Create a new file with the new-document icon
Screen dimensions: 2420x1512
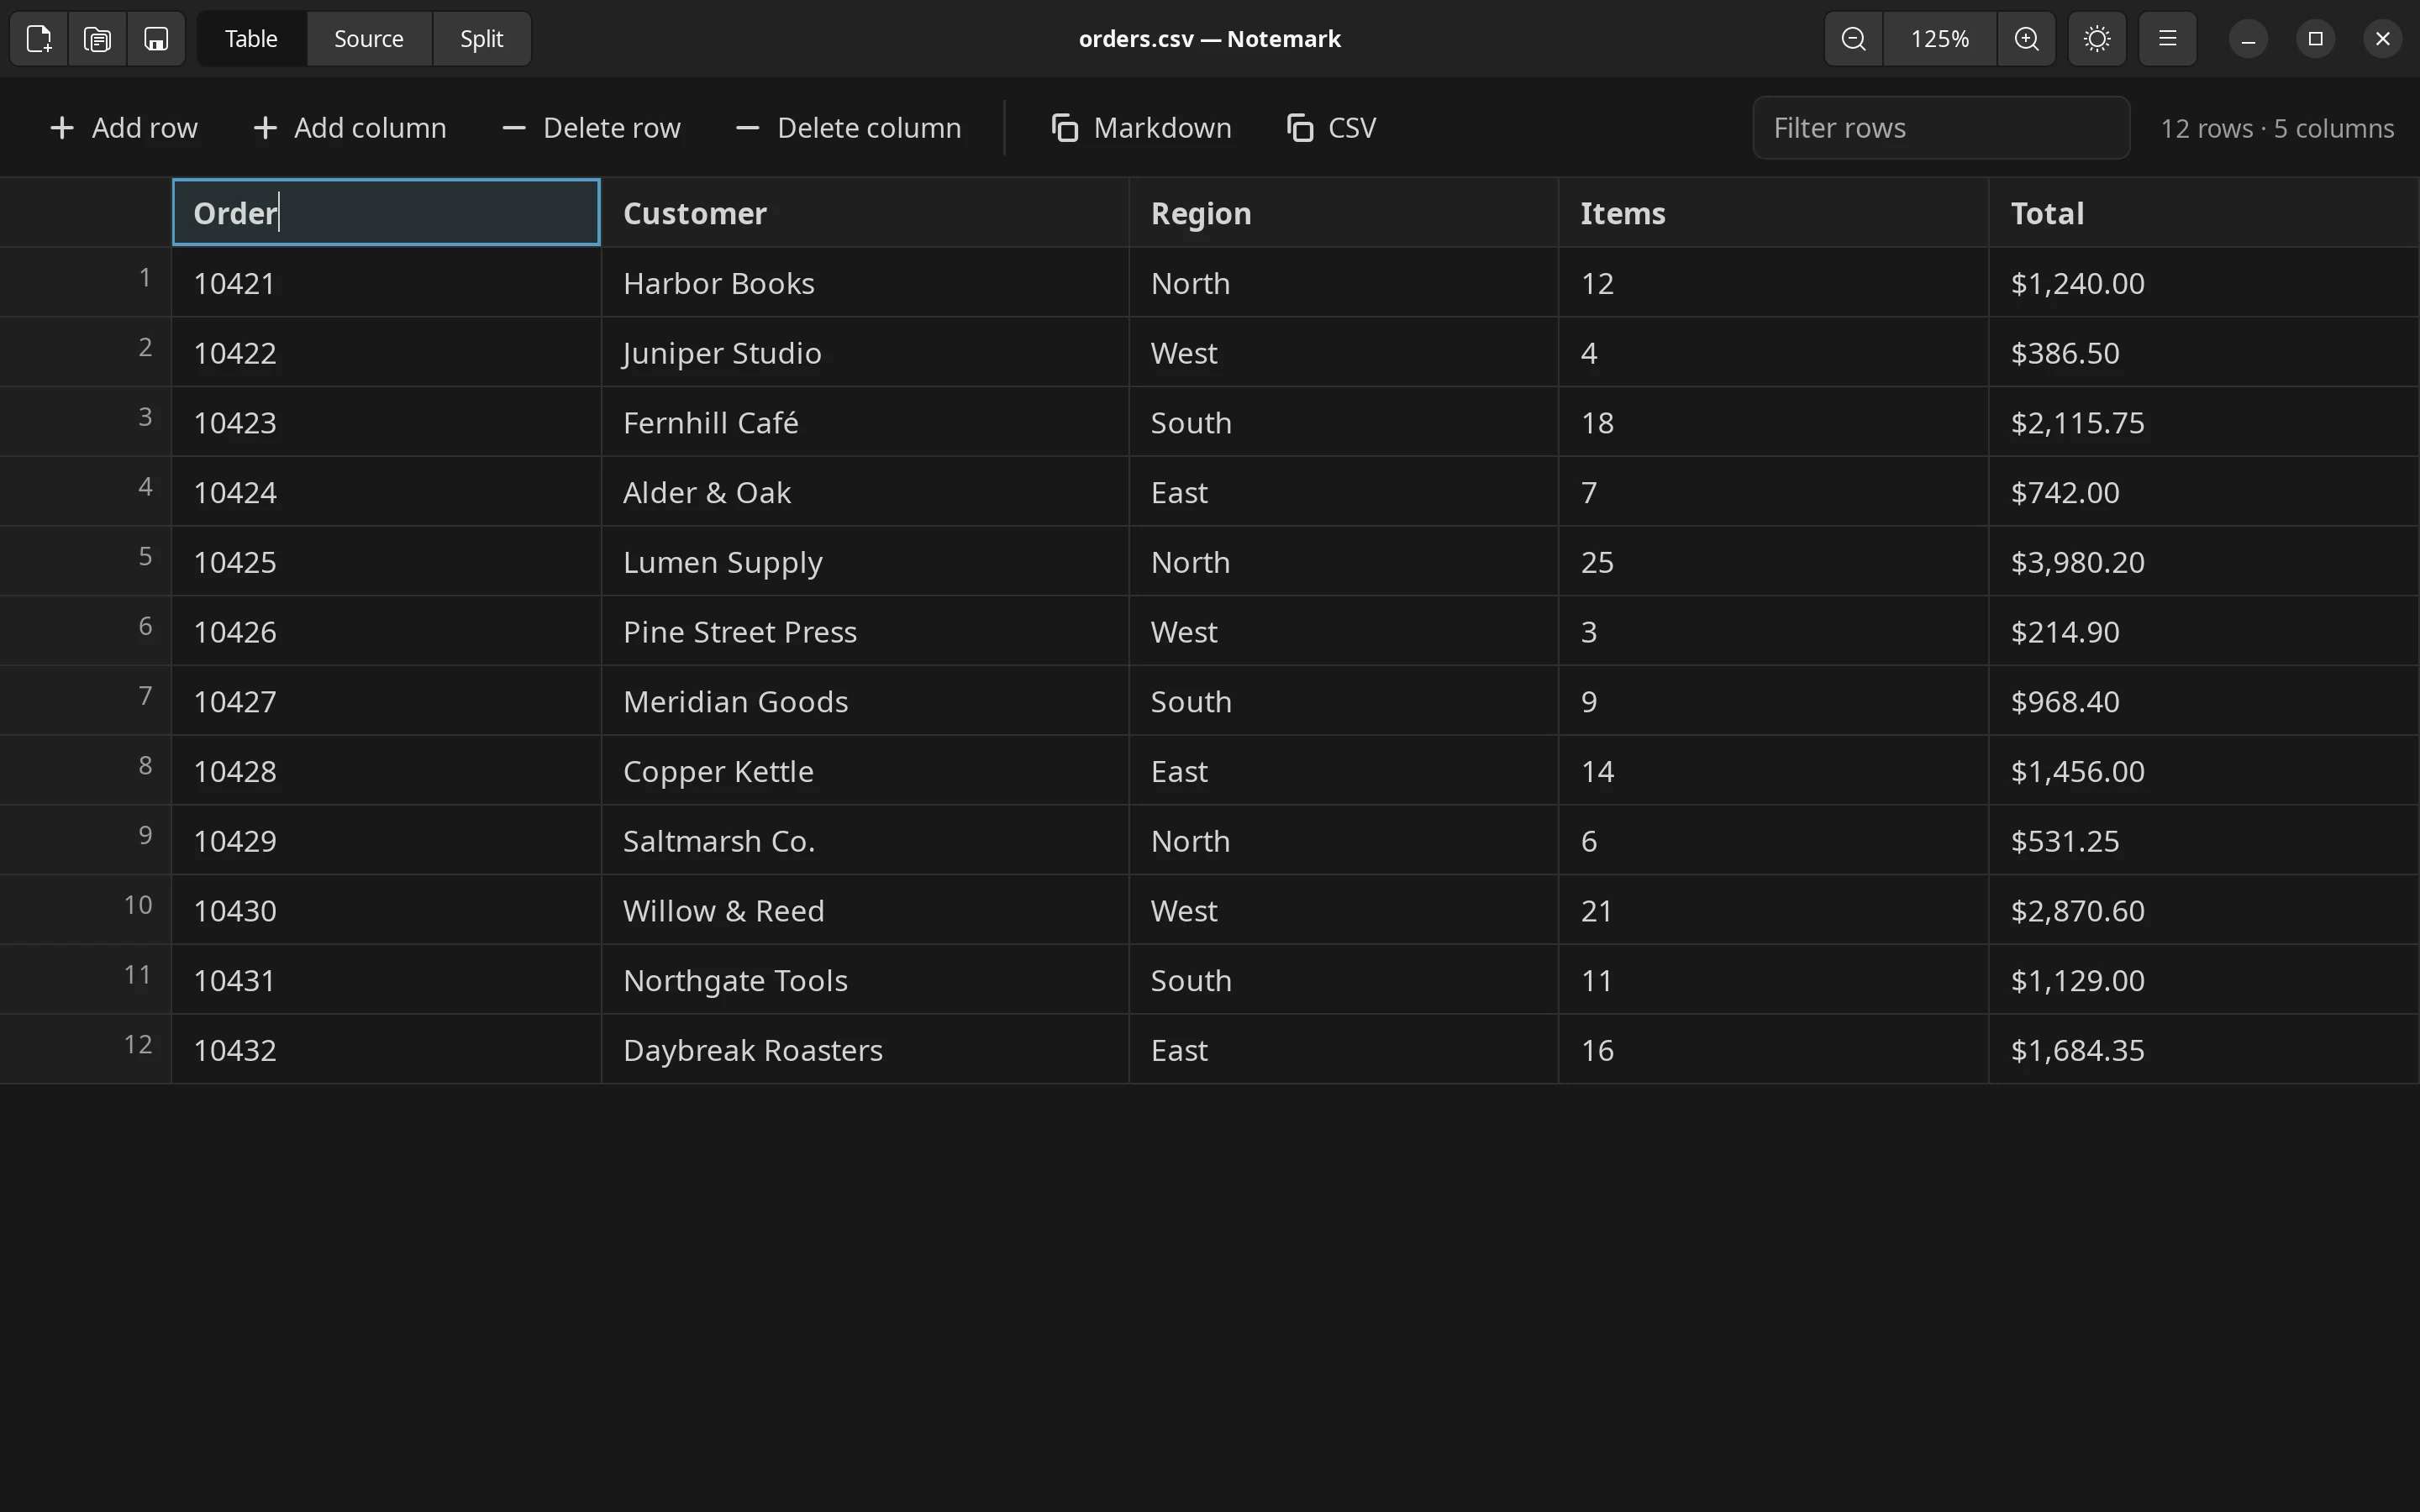coord(39,39)
